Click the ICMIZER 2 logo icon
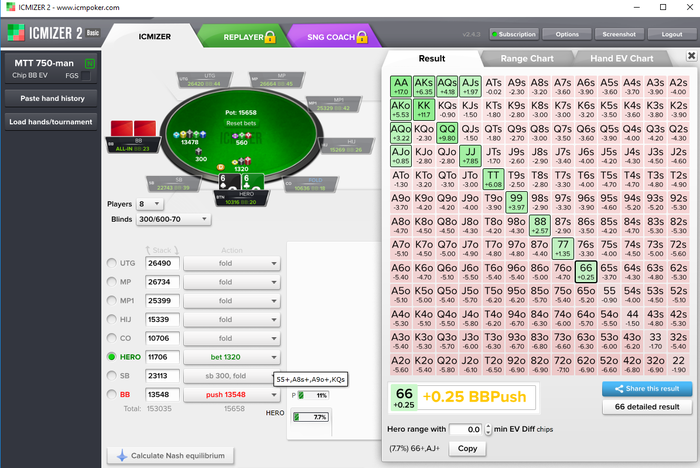The image size is (700, 468). (16, 33)
